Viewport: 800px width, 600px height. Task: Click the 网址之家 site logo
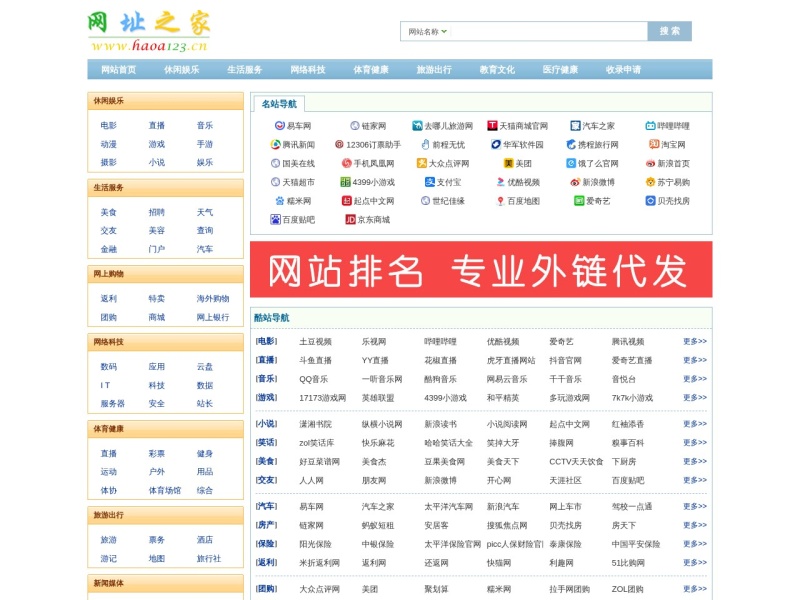point(148,31)
